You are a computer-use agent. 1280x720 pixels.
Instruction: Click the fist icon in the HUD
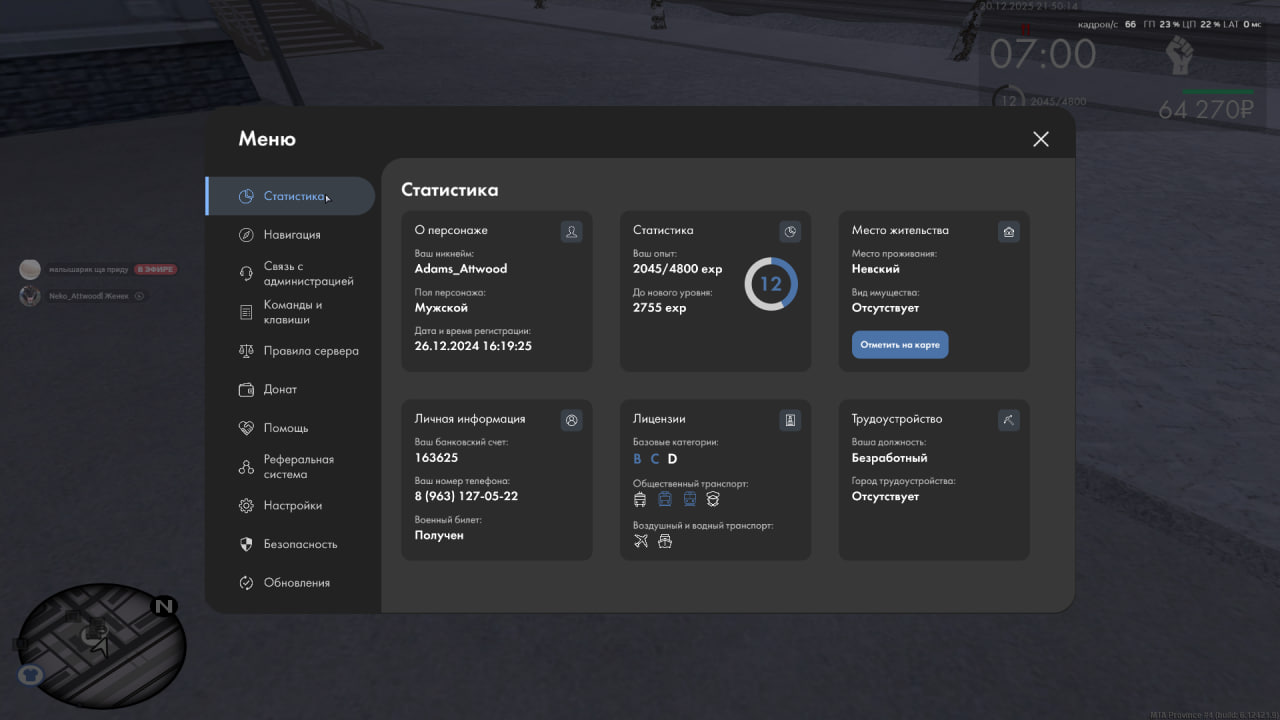[1181, 54]
